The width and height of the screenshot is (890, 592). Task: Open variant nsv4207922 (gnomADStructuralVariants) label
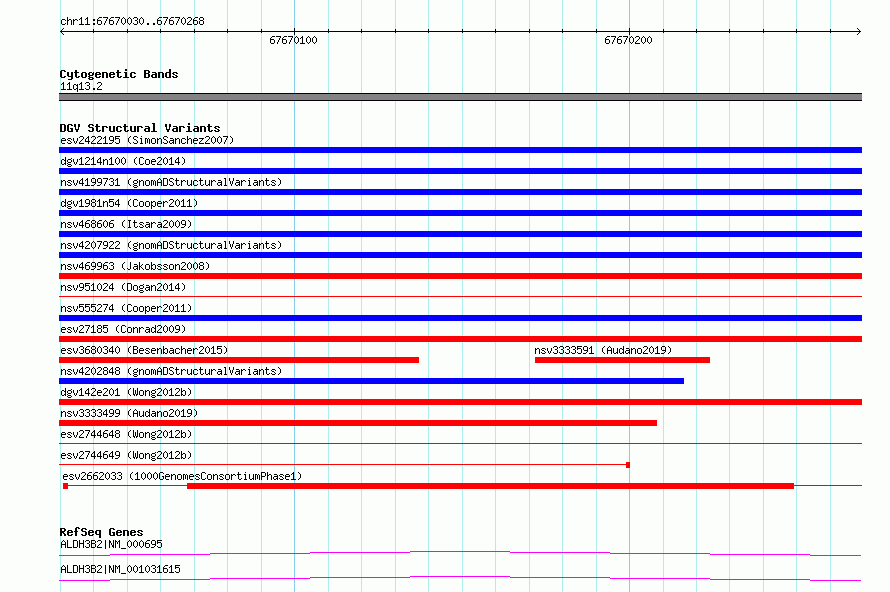click(171, 245)
